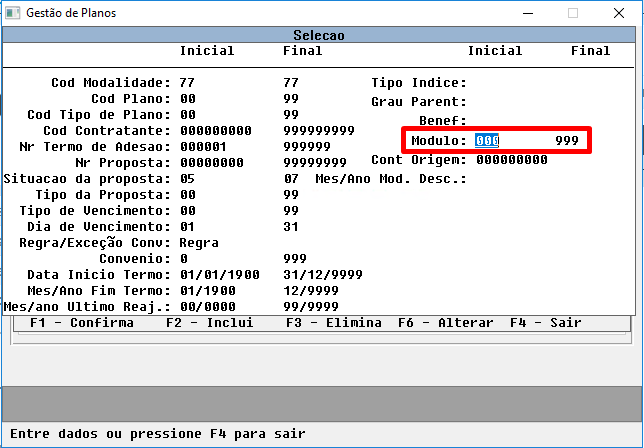Screen dimensions: 644x448
Task: Click Nr Proposta initial 00000000
Action: 212,163
